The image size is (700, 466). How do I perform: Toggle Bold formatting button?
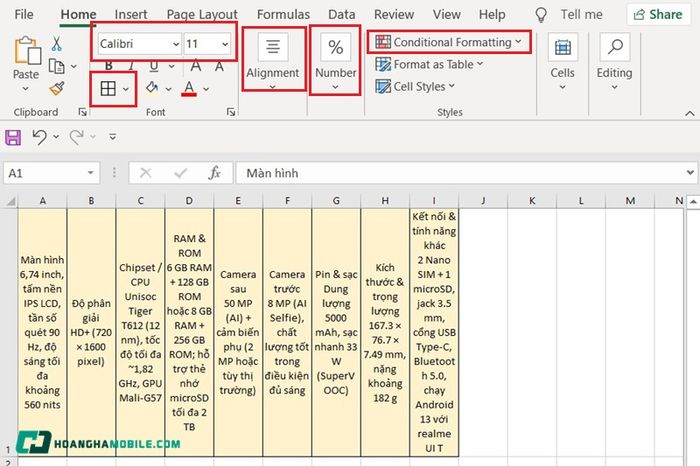click(108, 67)
